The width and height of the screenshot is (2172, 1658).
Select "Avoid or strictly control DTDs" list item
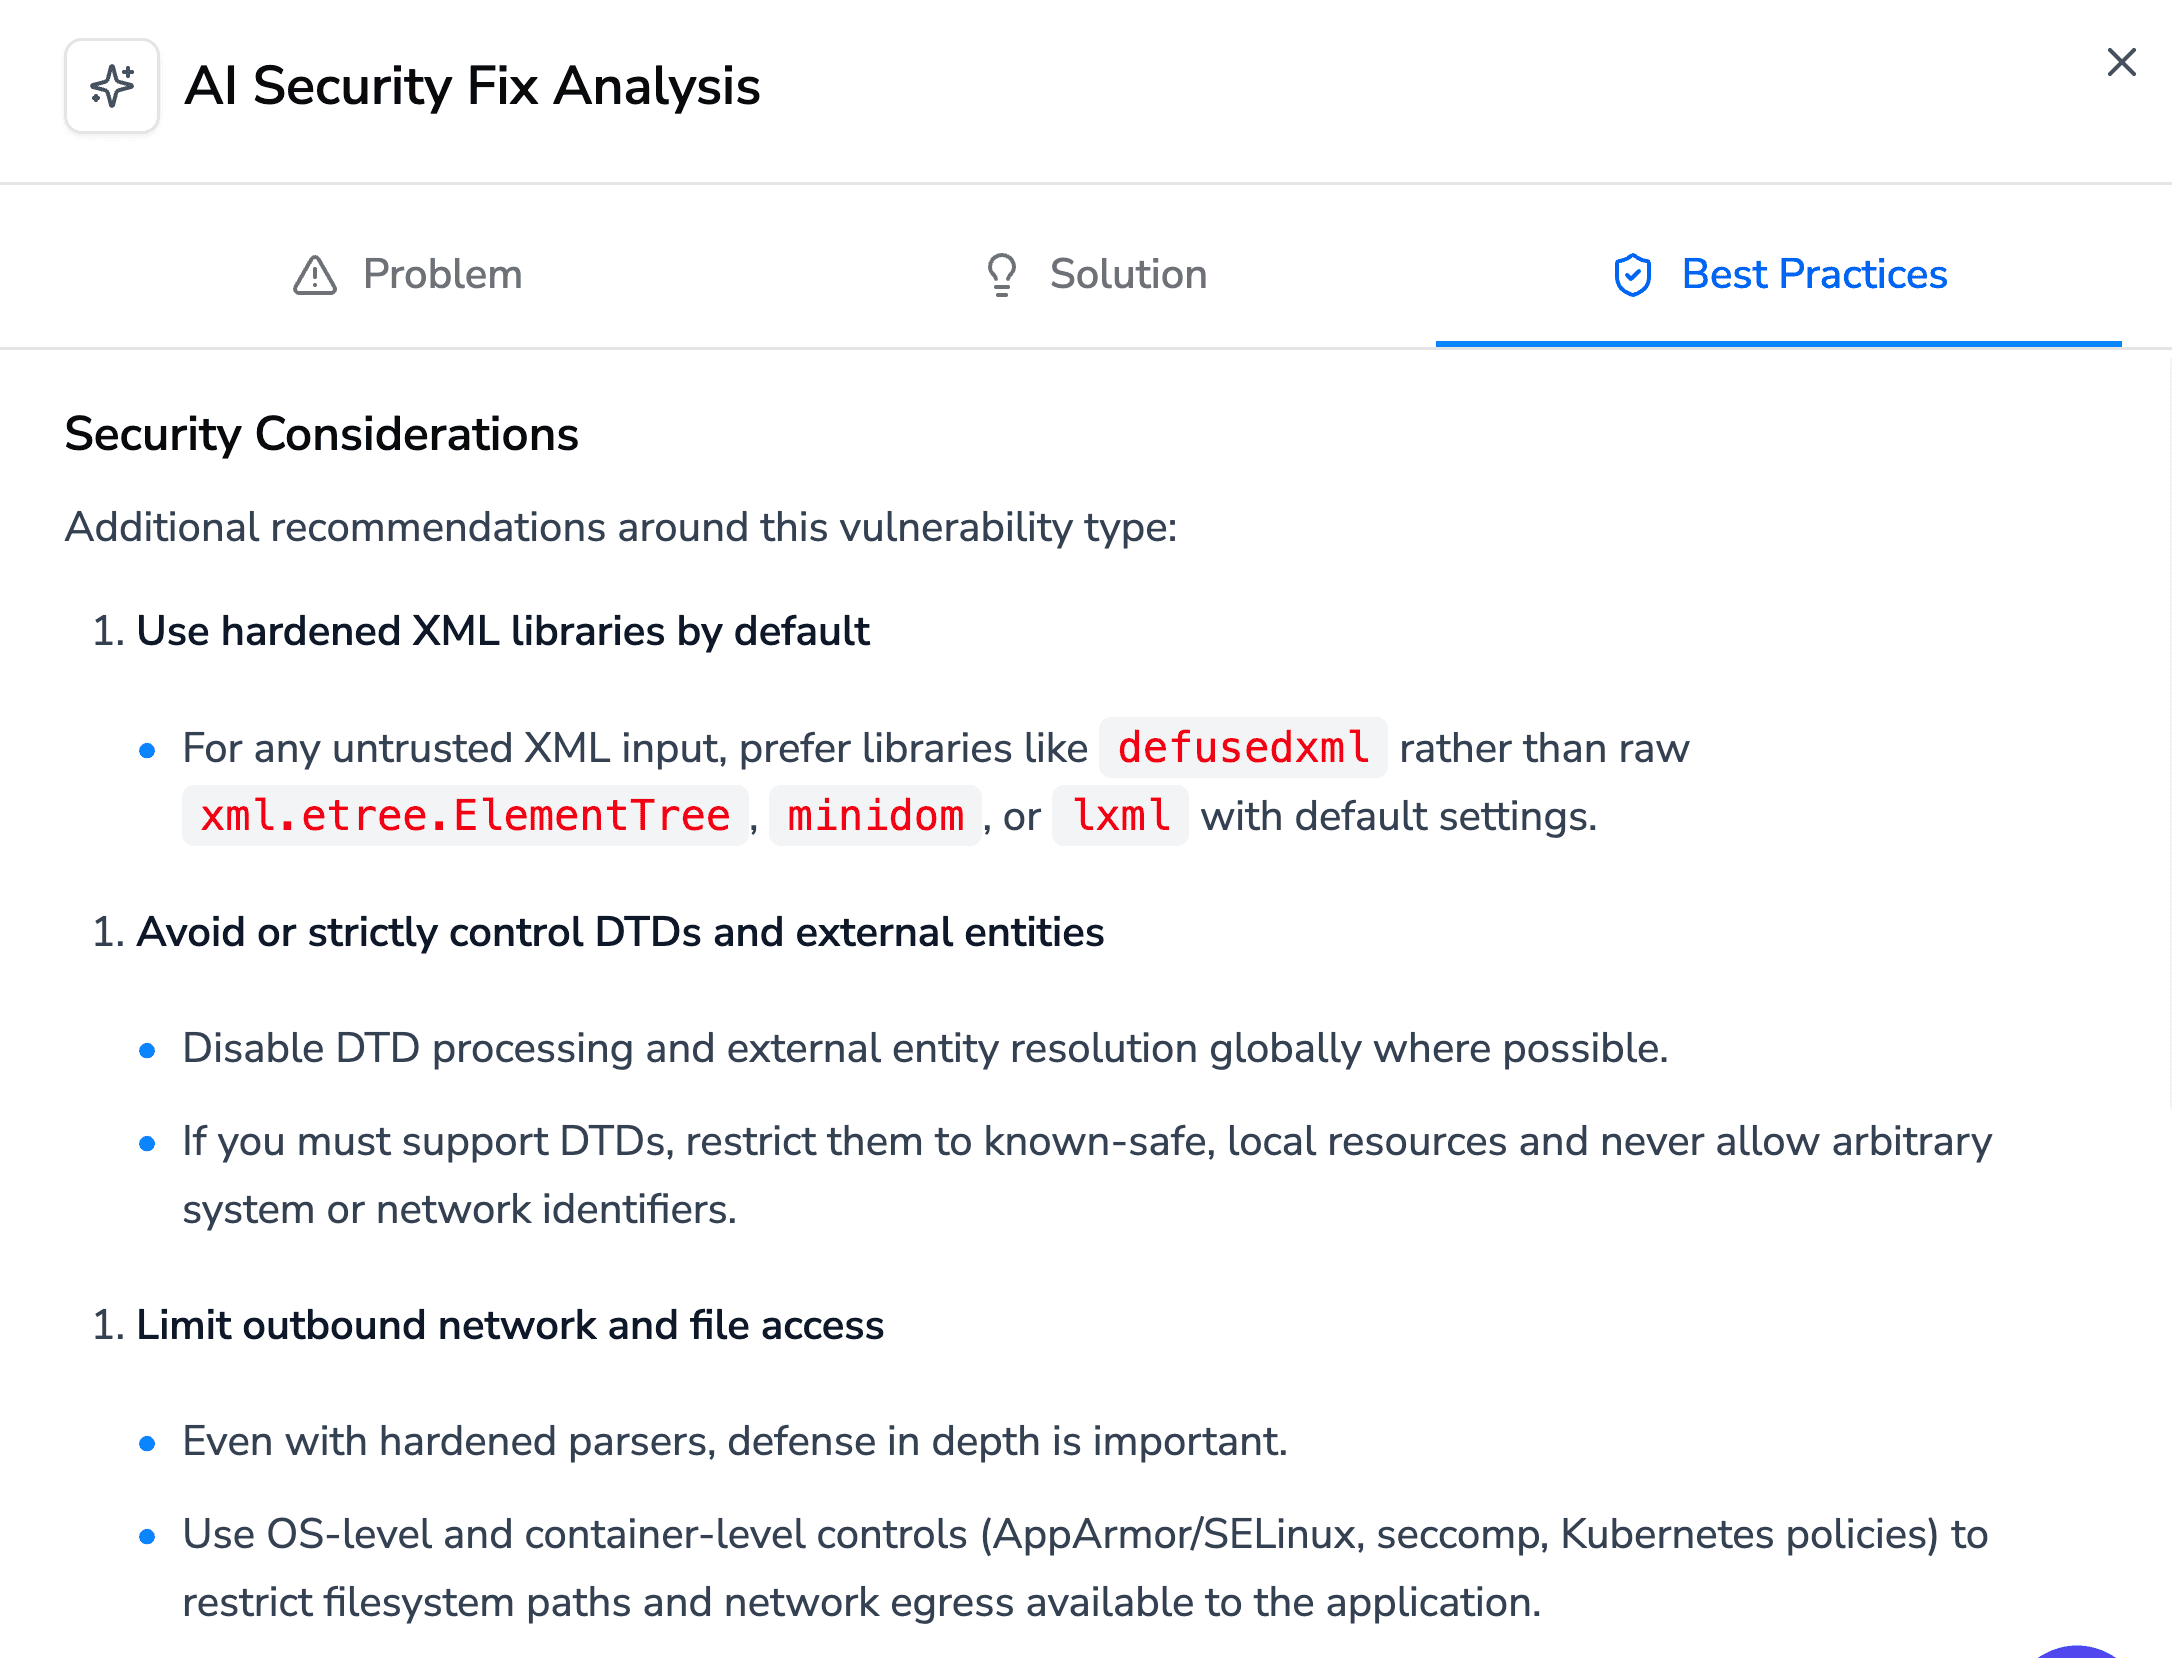(x=620, y=932)
